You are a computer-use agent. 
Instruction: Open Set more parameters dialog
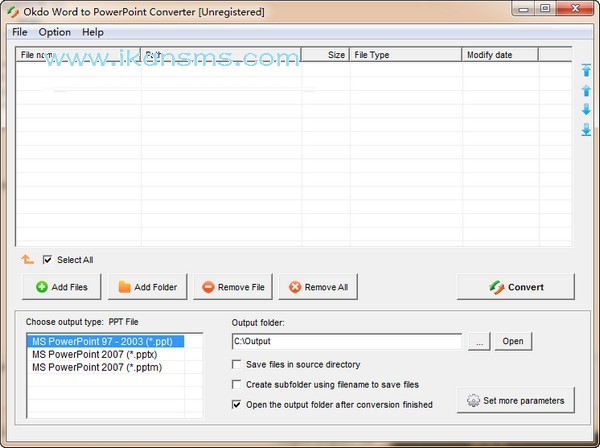click(516, 400)
